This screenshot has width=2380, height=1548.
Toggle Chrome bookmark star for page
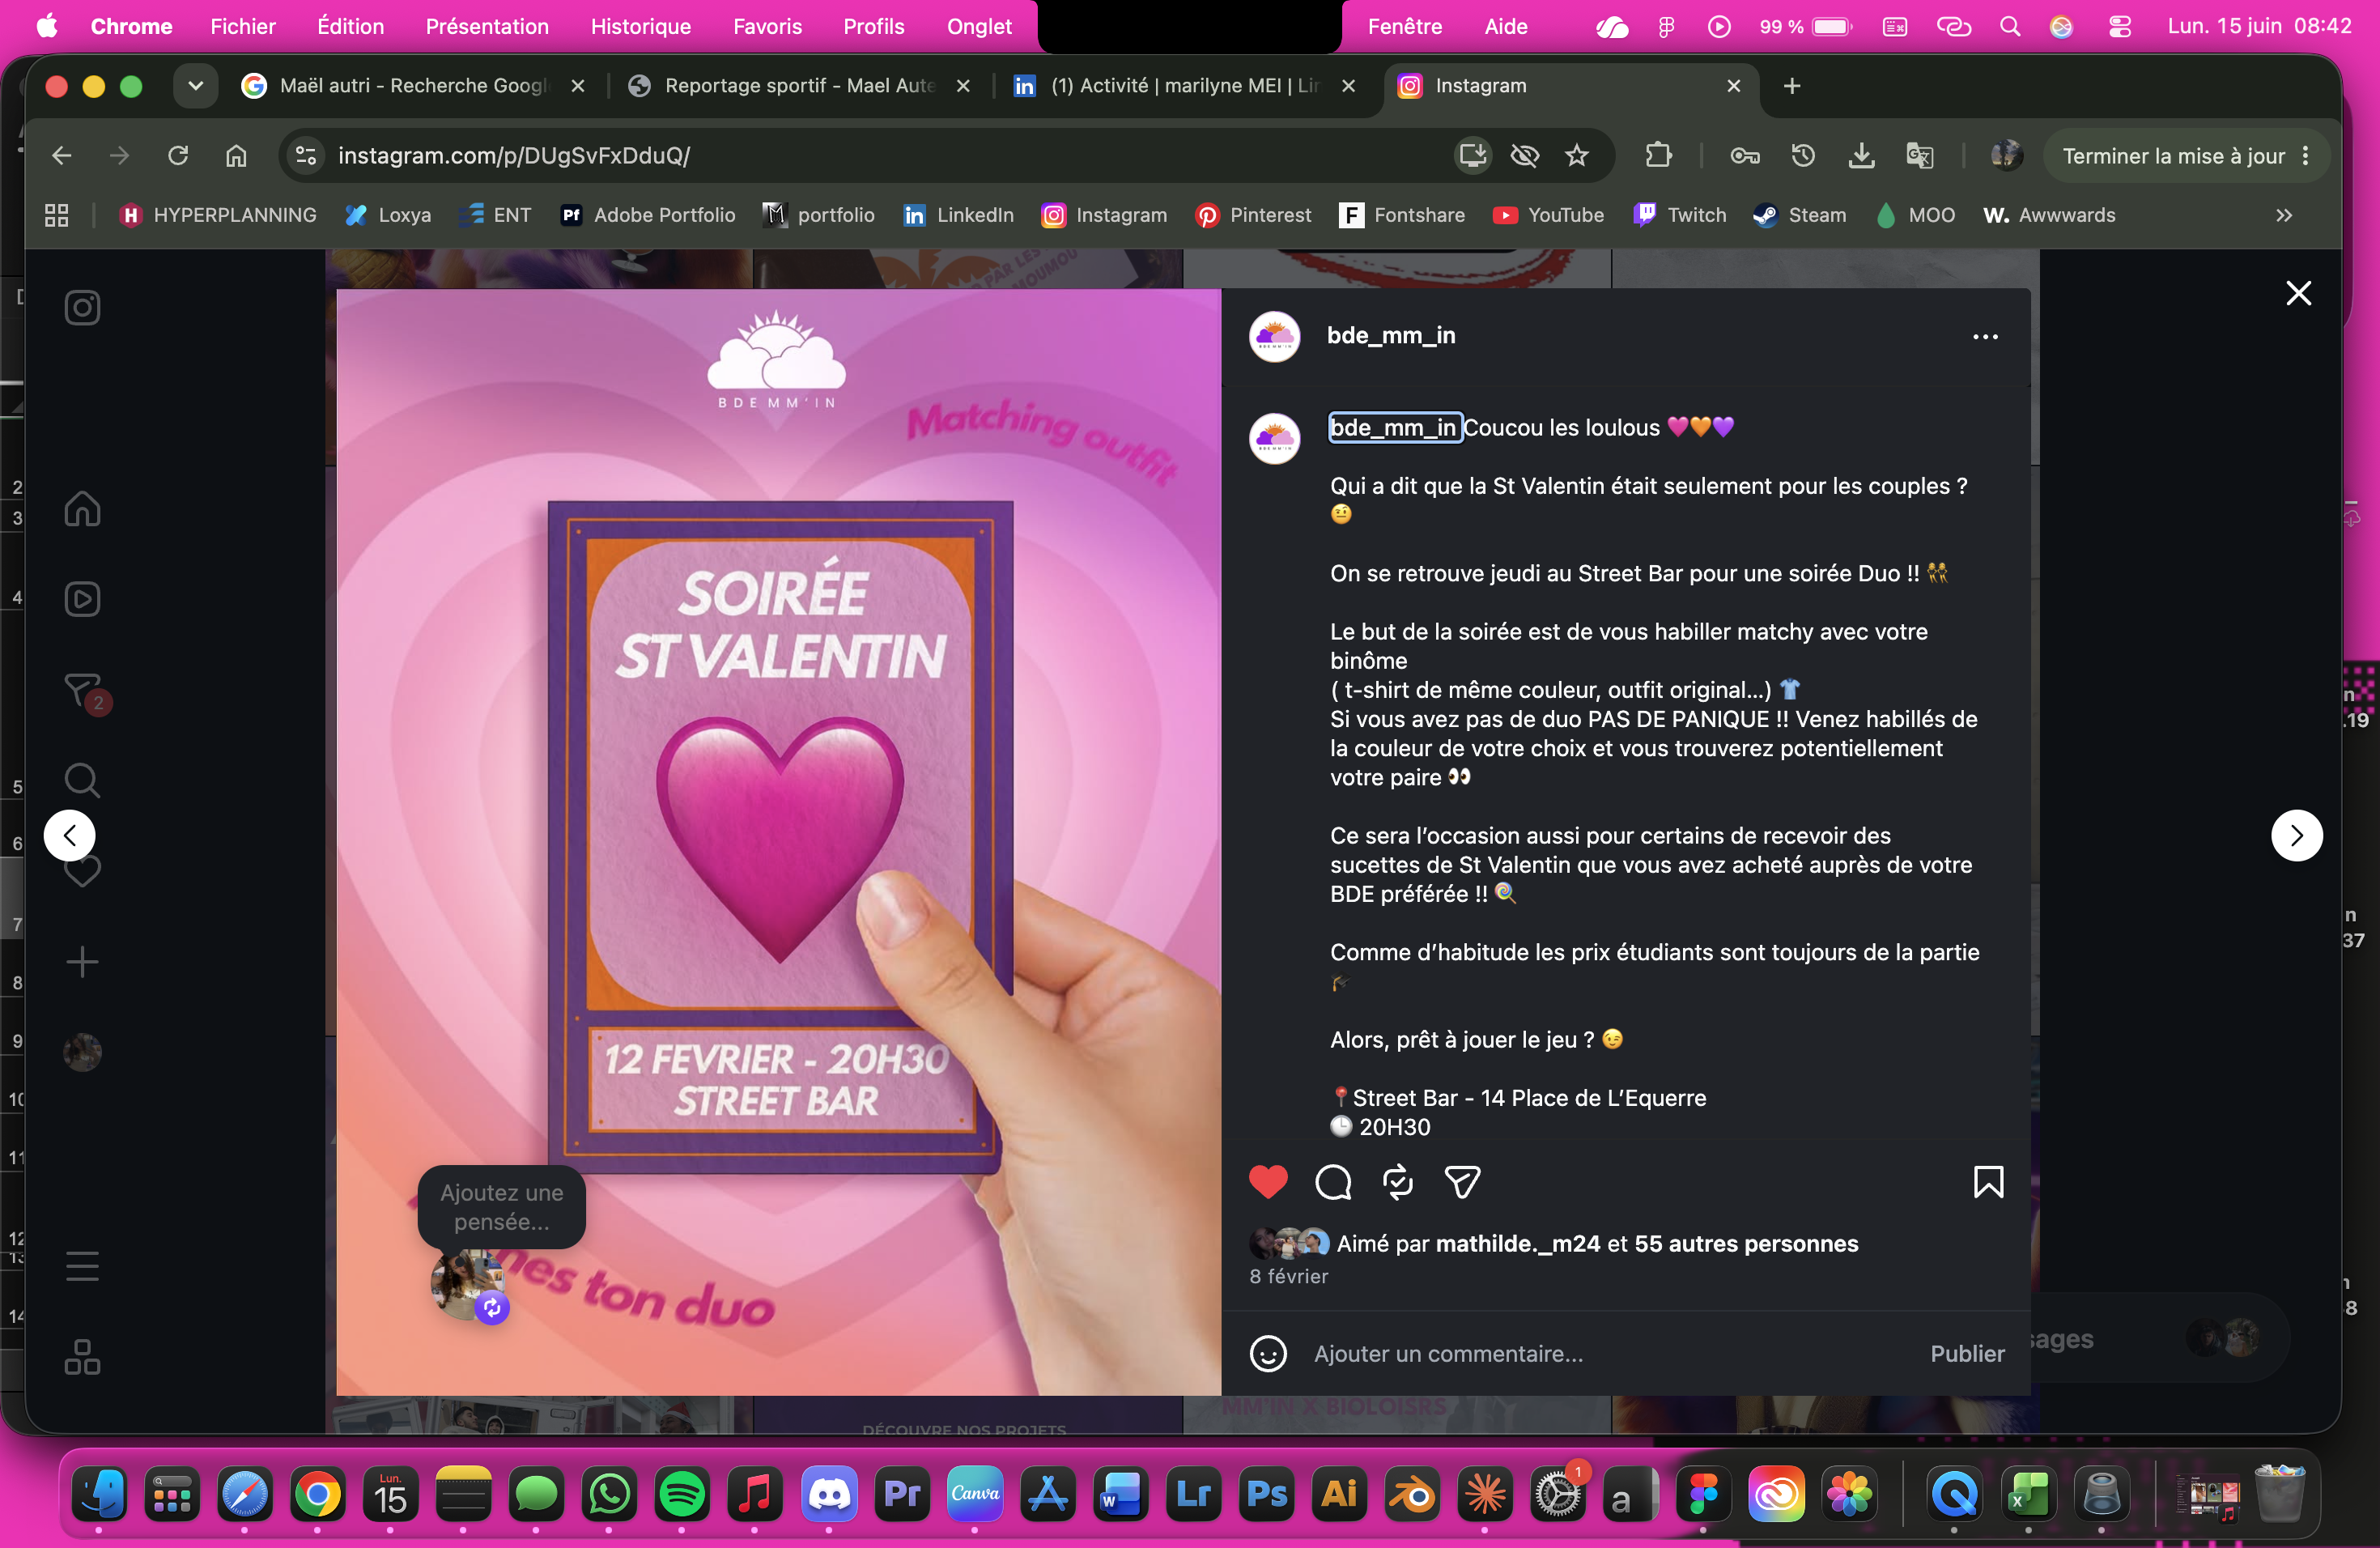[x=1577, y=155]
